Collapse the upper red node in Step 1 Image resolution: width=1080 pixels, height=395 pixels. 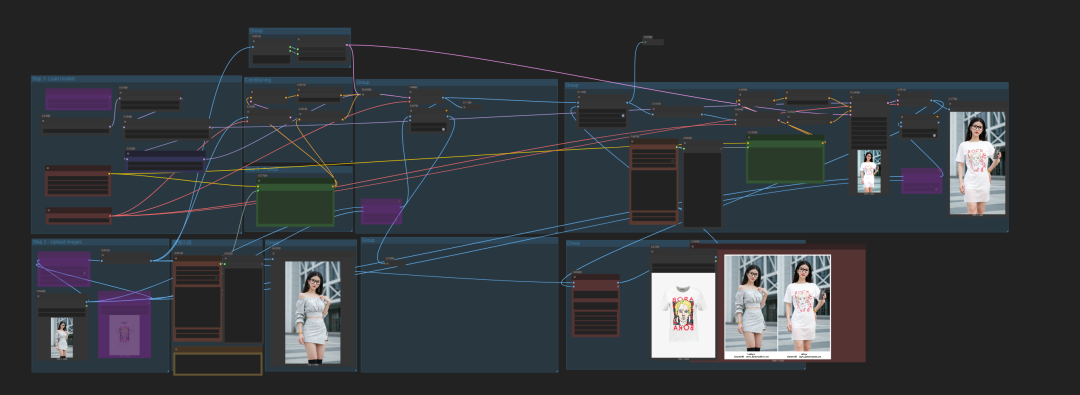(48, 168)
